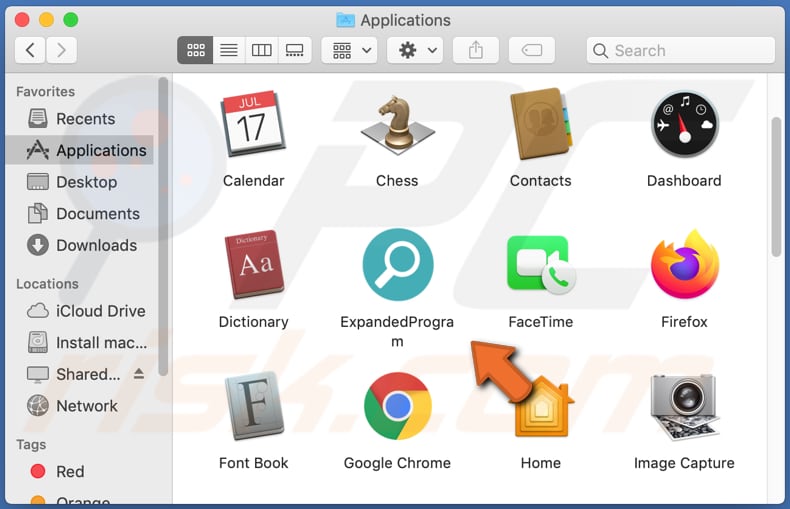The height and width of the screenshot is (509, 790).
Task: Click the Share toolbar button
Action: pyautogui.click(x=476, y=50)
